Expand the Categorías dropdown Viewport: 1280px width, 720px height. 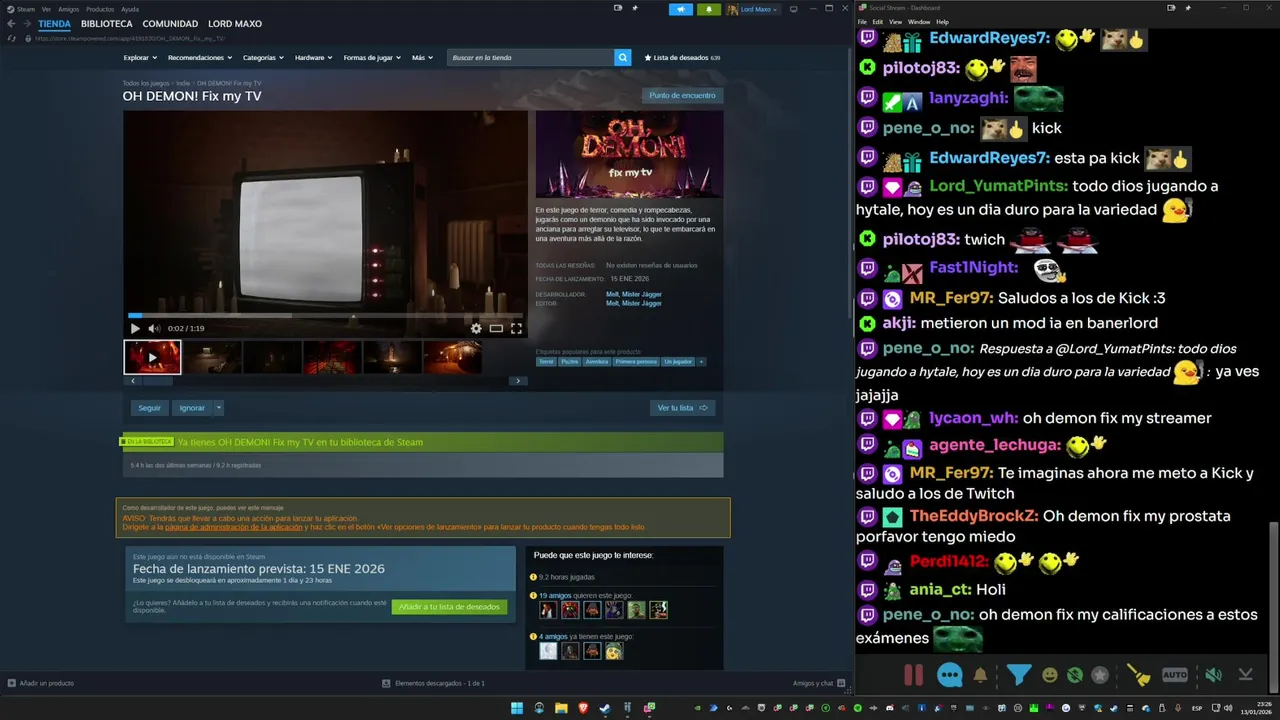(263, 58)
